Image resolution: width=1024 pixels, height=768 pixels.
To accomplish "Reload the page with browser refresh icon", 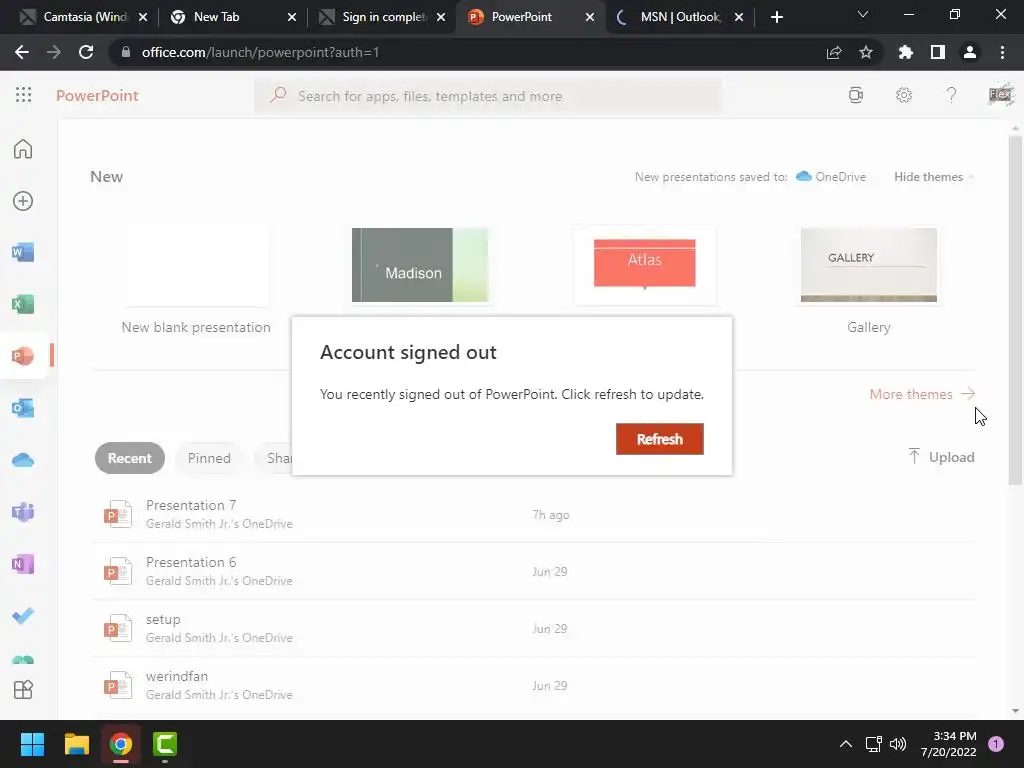I will pos(86,52).
